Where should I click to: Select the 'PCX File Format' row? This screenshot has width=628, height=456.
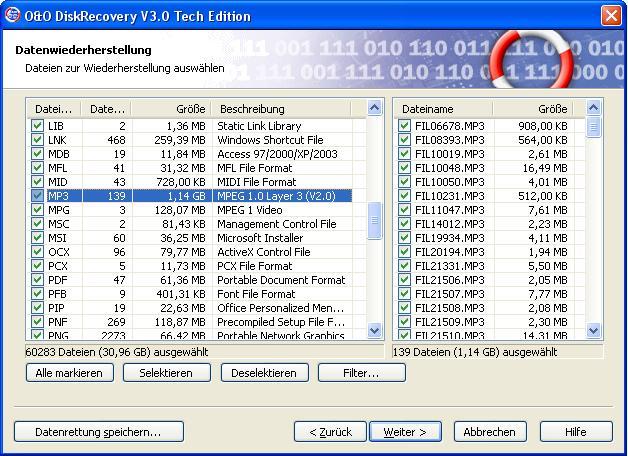pyautogui.click(x=190, y=266)
